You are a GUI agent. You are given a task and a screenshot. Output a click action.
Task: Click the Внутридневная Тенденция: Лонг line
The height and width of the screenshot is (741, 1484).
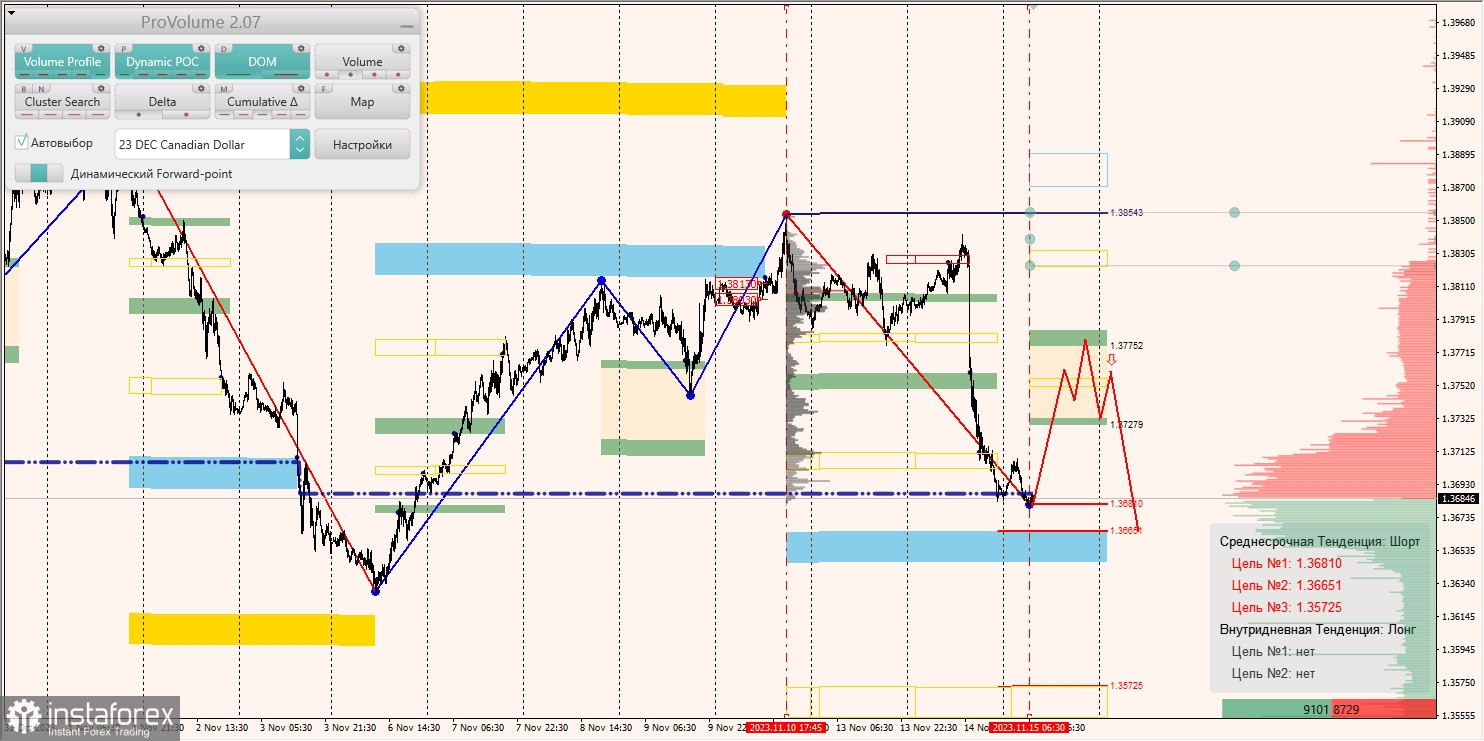coord(1318,630)
